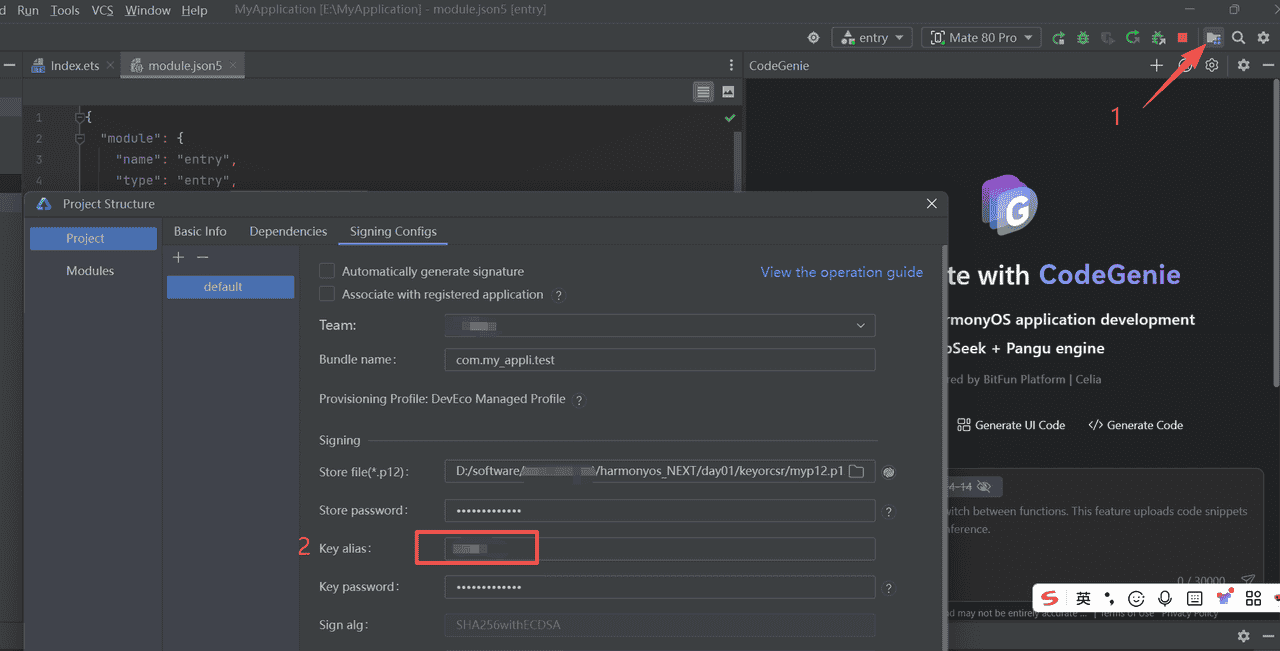Click help icon next to Store password

[x=889, y=512]
